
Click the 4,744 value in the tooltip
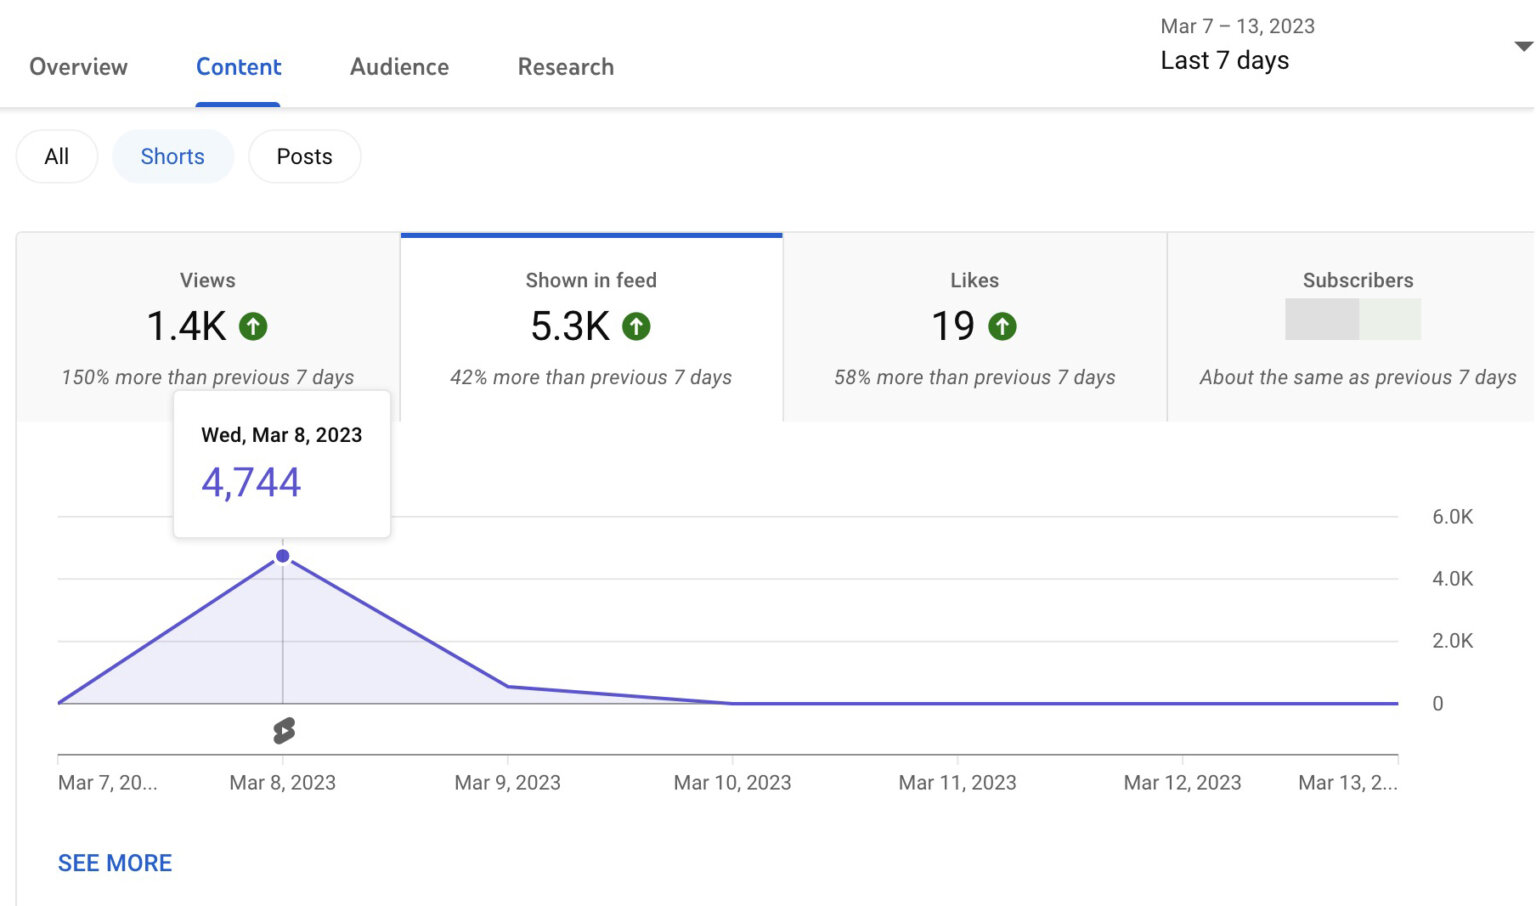251,481
